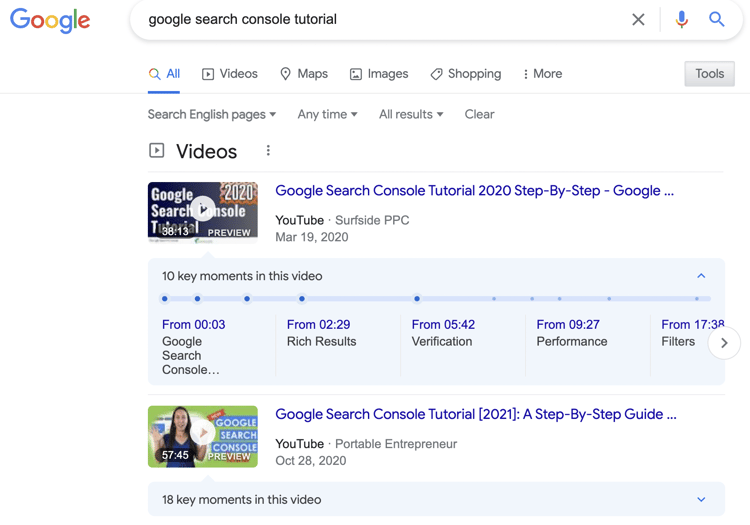
Task: Switch to the Maps tab
Action: tap(304, 74)
